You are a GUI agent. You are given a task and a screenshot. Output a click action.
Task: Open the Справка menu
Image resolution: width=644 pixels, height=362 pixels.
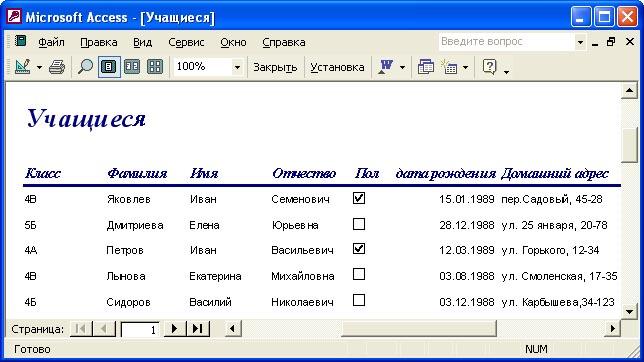(x=284, y=42)
